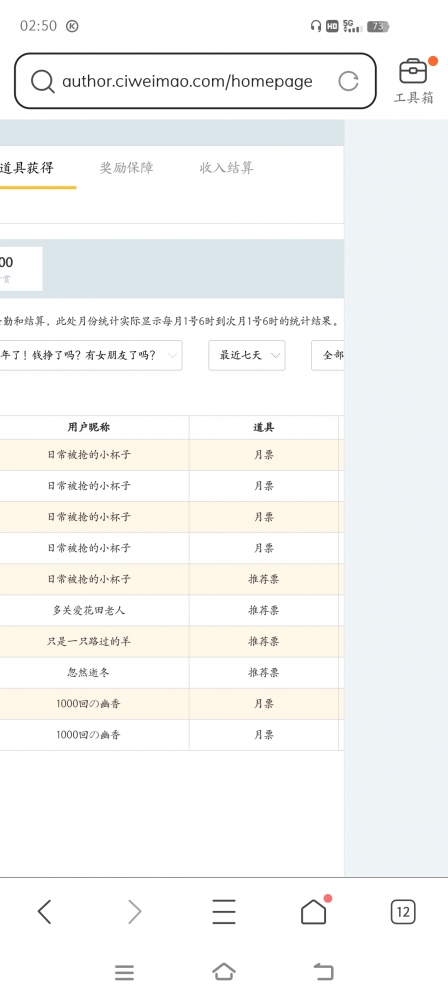Viewport: 448px width, 999px height.
Task: Click 推荐票 in the 只是一只路过的羊 row
Action: 264,642
